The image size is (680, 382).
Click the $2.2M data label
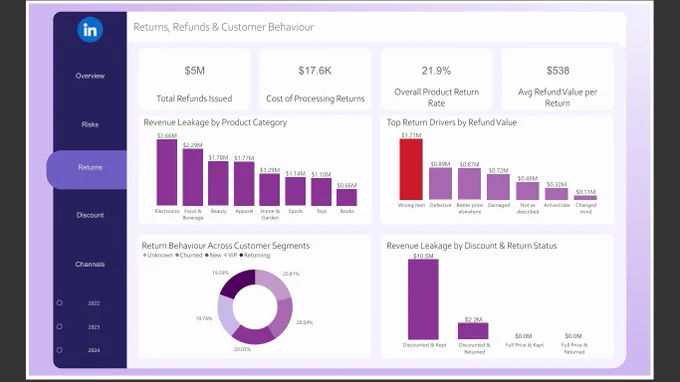(x=473, y=319)
